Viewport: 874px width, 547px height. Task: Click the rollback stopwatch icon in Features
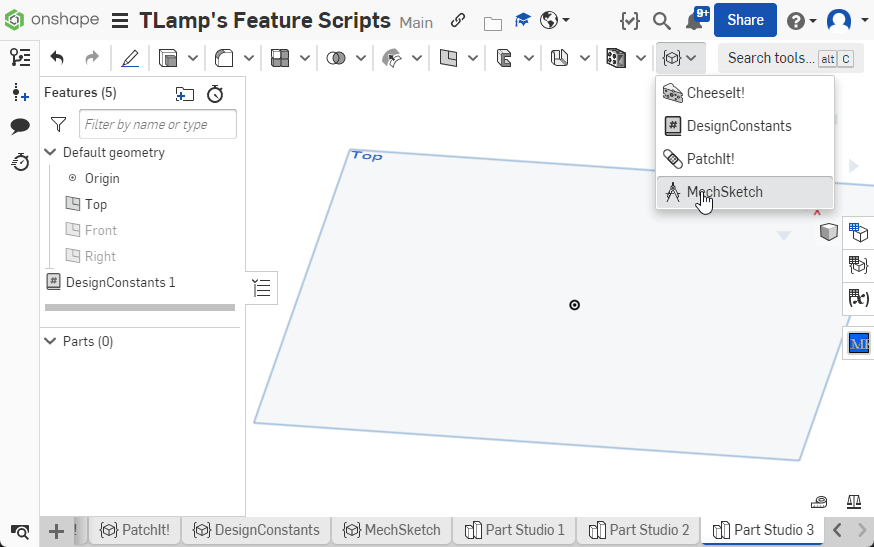pos(215,94)
